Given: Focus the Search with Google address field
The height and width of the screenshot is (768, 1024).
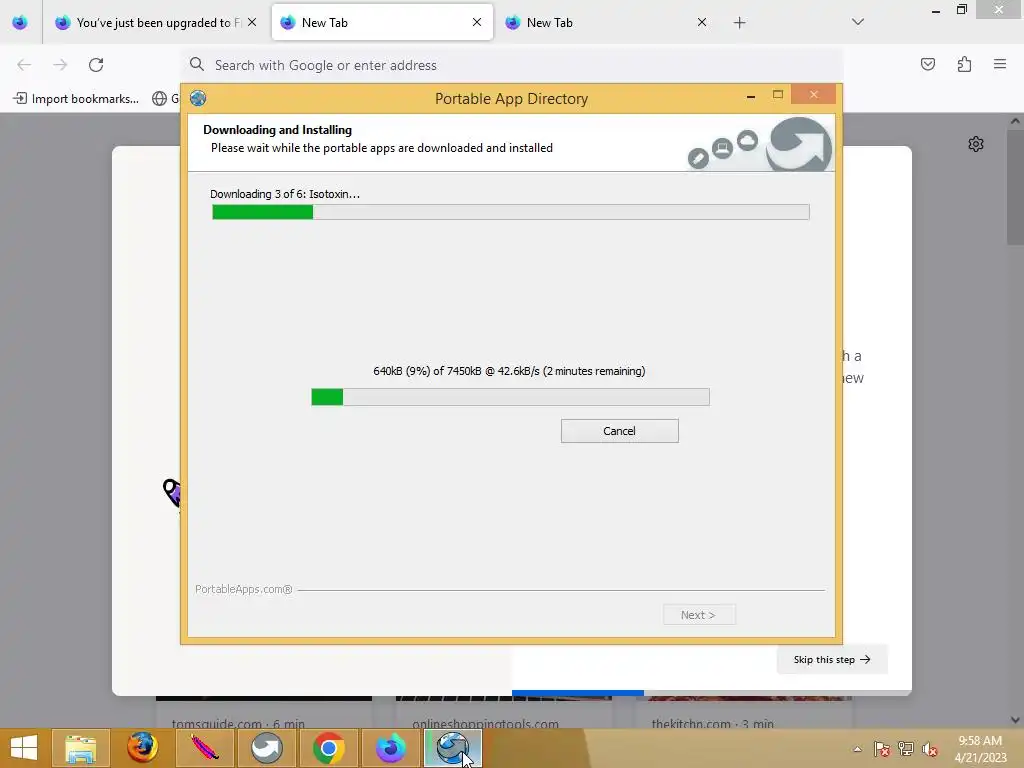Looking at the screenshot, I should click(x=512, y=65).
